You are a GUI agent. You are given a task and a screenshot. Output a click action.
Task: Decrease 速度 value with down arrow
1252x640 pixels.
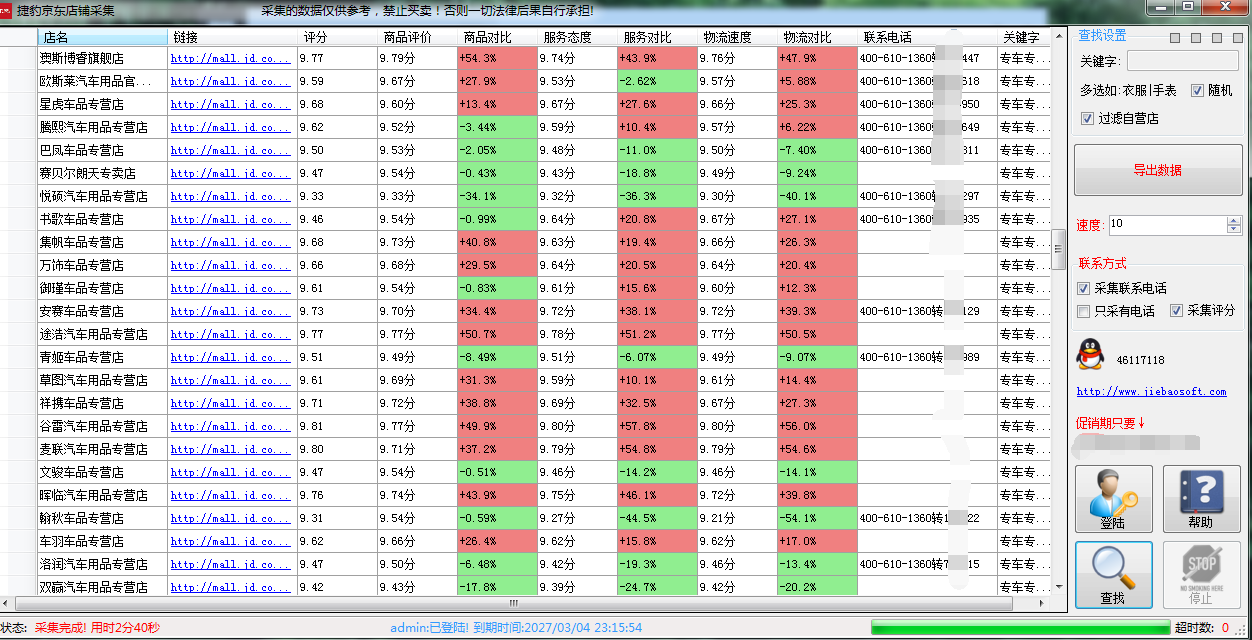[1234, 229]
